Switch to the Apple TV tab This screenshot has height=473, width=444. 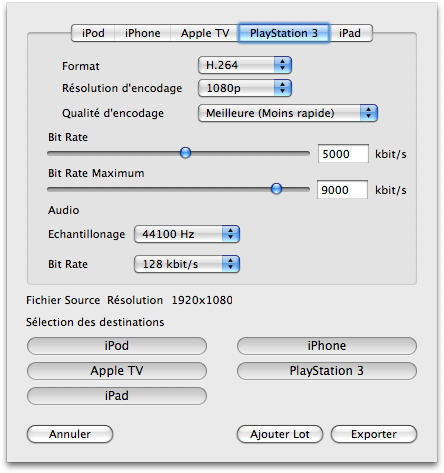click(205, 33)
